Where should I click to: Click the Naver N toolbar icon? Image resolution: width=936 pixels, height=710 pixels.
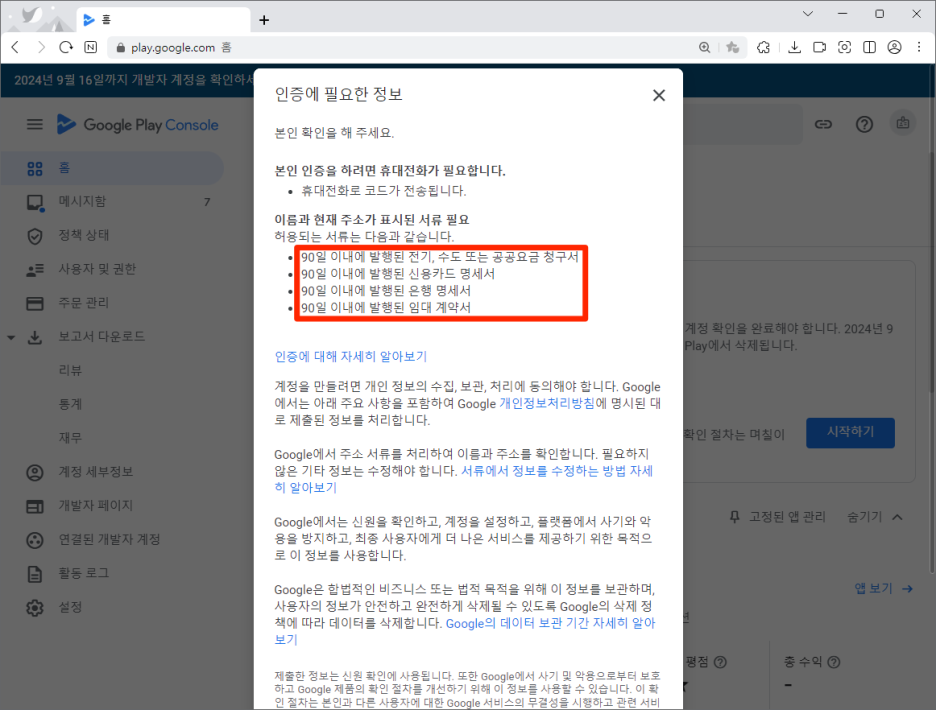click(91, 47)
